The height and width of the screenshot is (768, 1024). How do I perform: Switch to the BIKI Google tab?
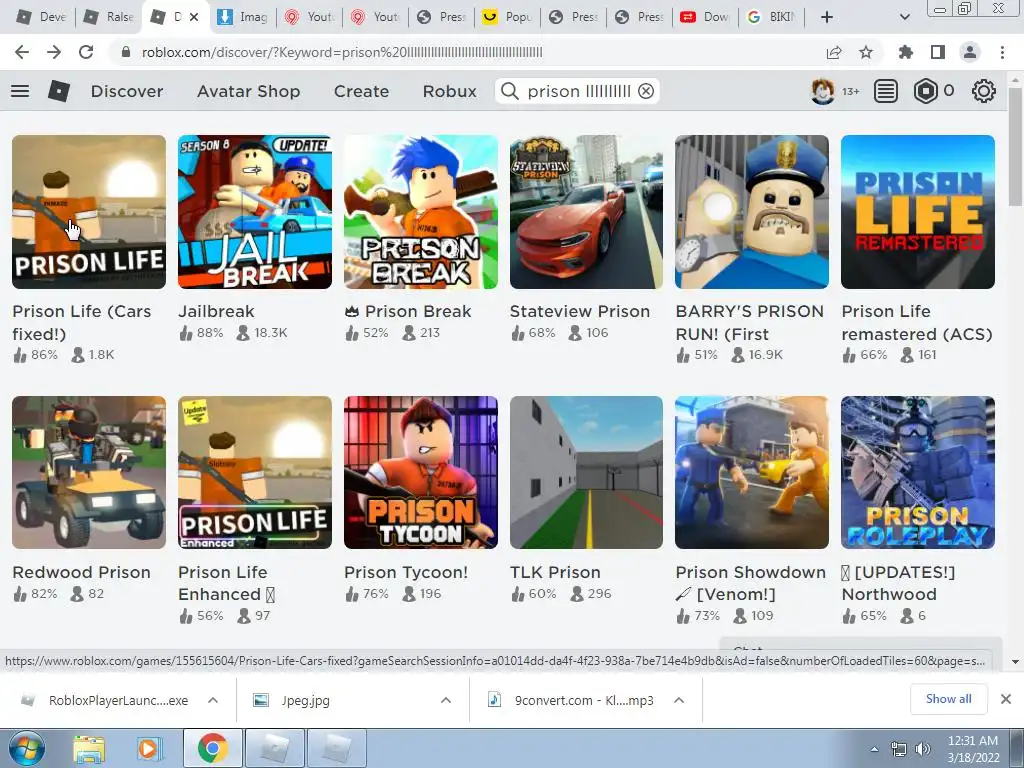coord(772,17)
